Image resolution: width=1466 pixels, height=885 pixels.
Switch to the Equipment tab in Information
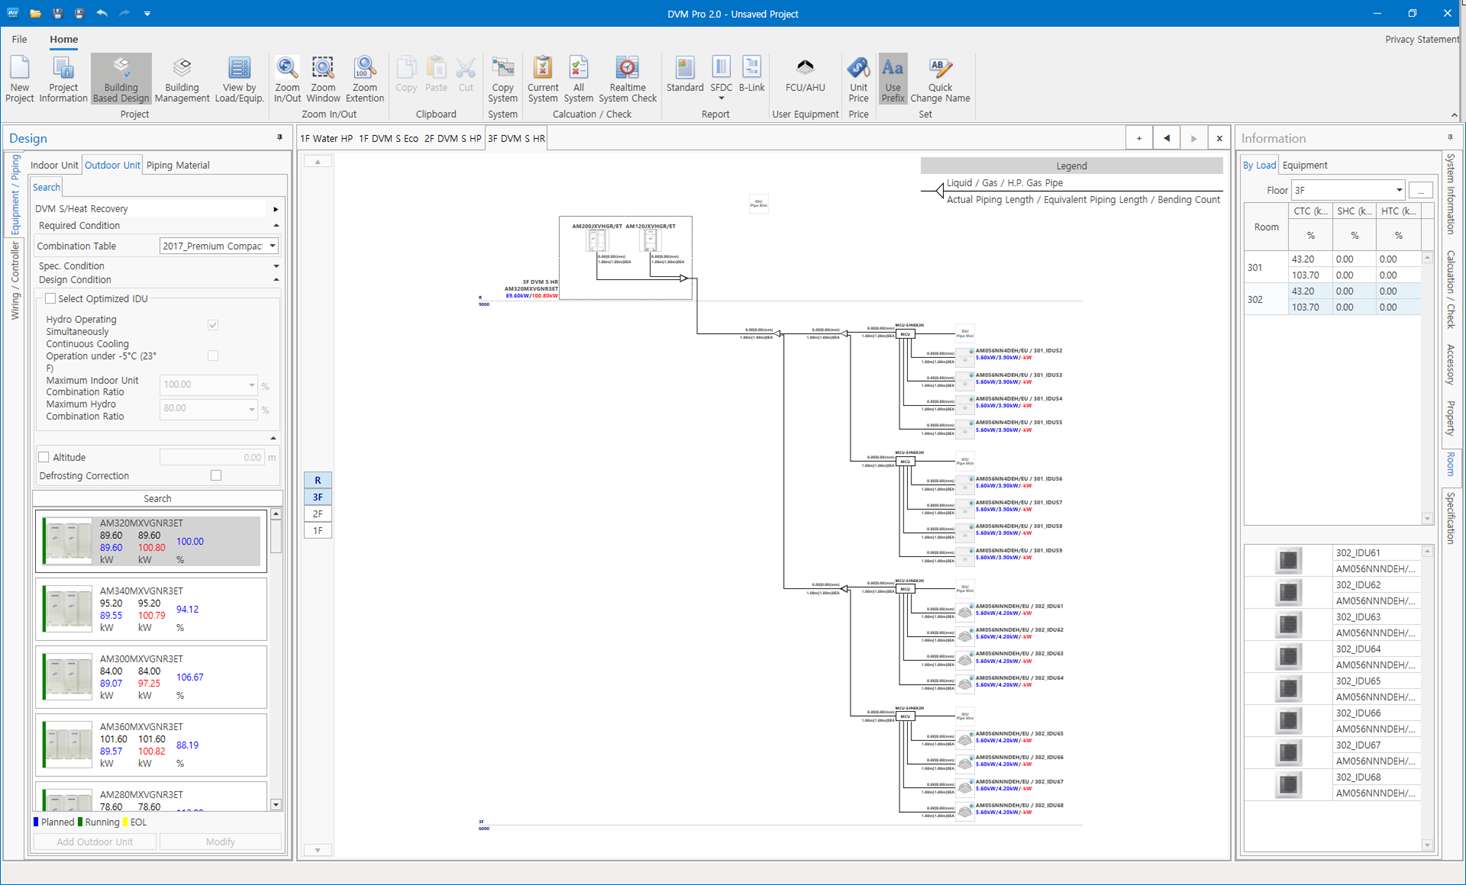1305,165
